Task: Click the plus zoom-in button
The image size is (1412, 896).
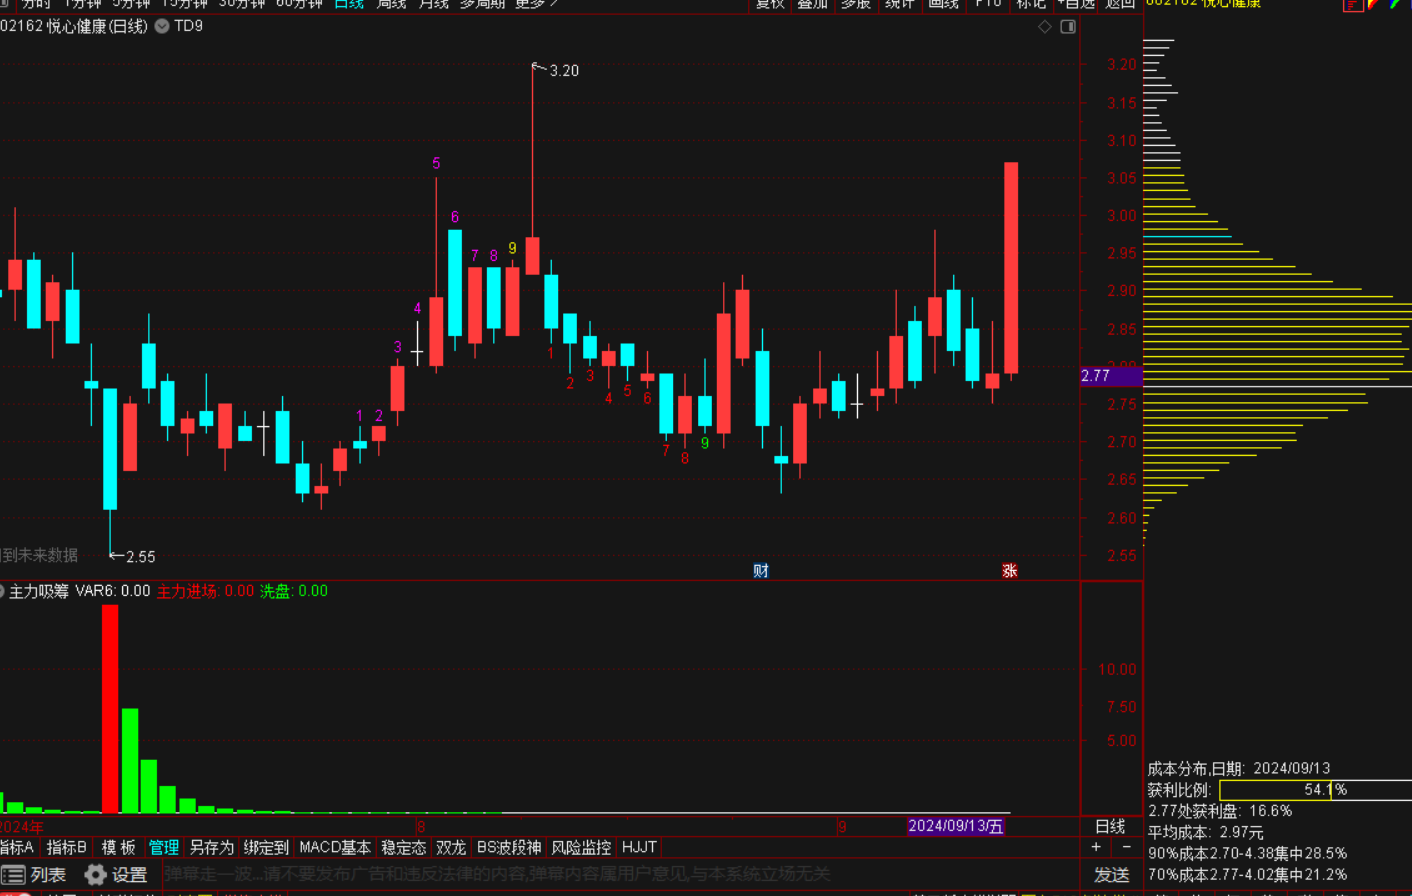Action: point(1096,847)
